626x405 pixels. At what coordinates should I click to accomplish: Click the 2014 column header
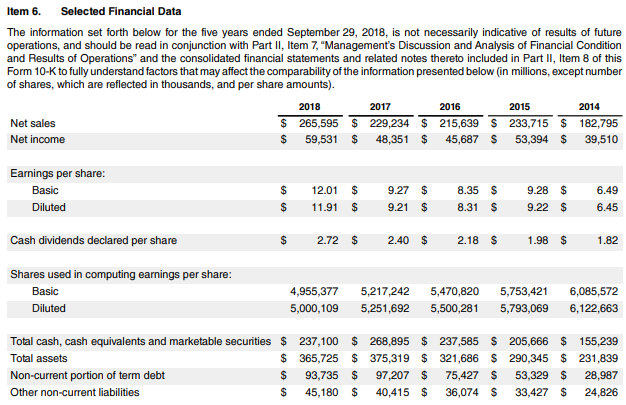click(602, 106)
